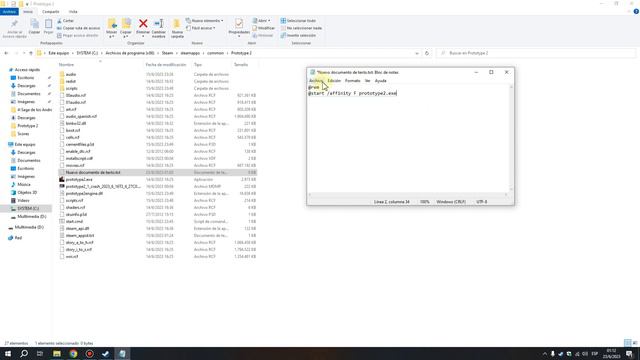Sort by Nombre column header
This screenshot has height=360, width=640.
[x=66, y=65]
